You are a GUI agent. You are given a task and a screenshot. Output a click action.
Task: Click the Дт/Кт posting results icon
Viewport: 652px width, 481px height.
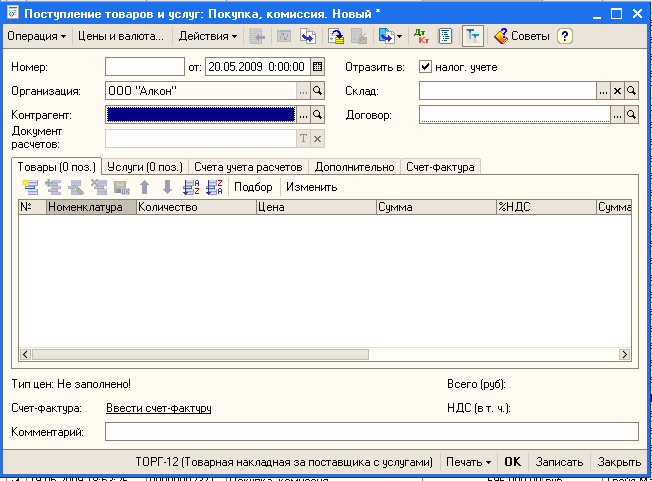pos(422,36)
